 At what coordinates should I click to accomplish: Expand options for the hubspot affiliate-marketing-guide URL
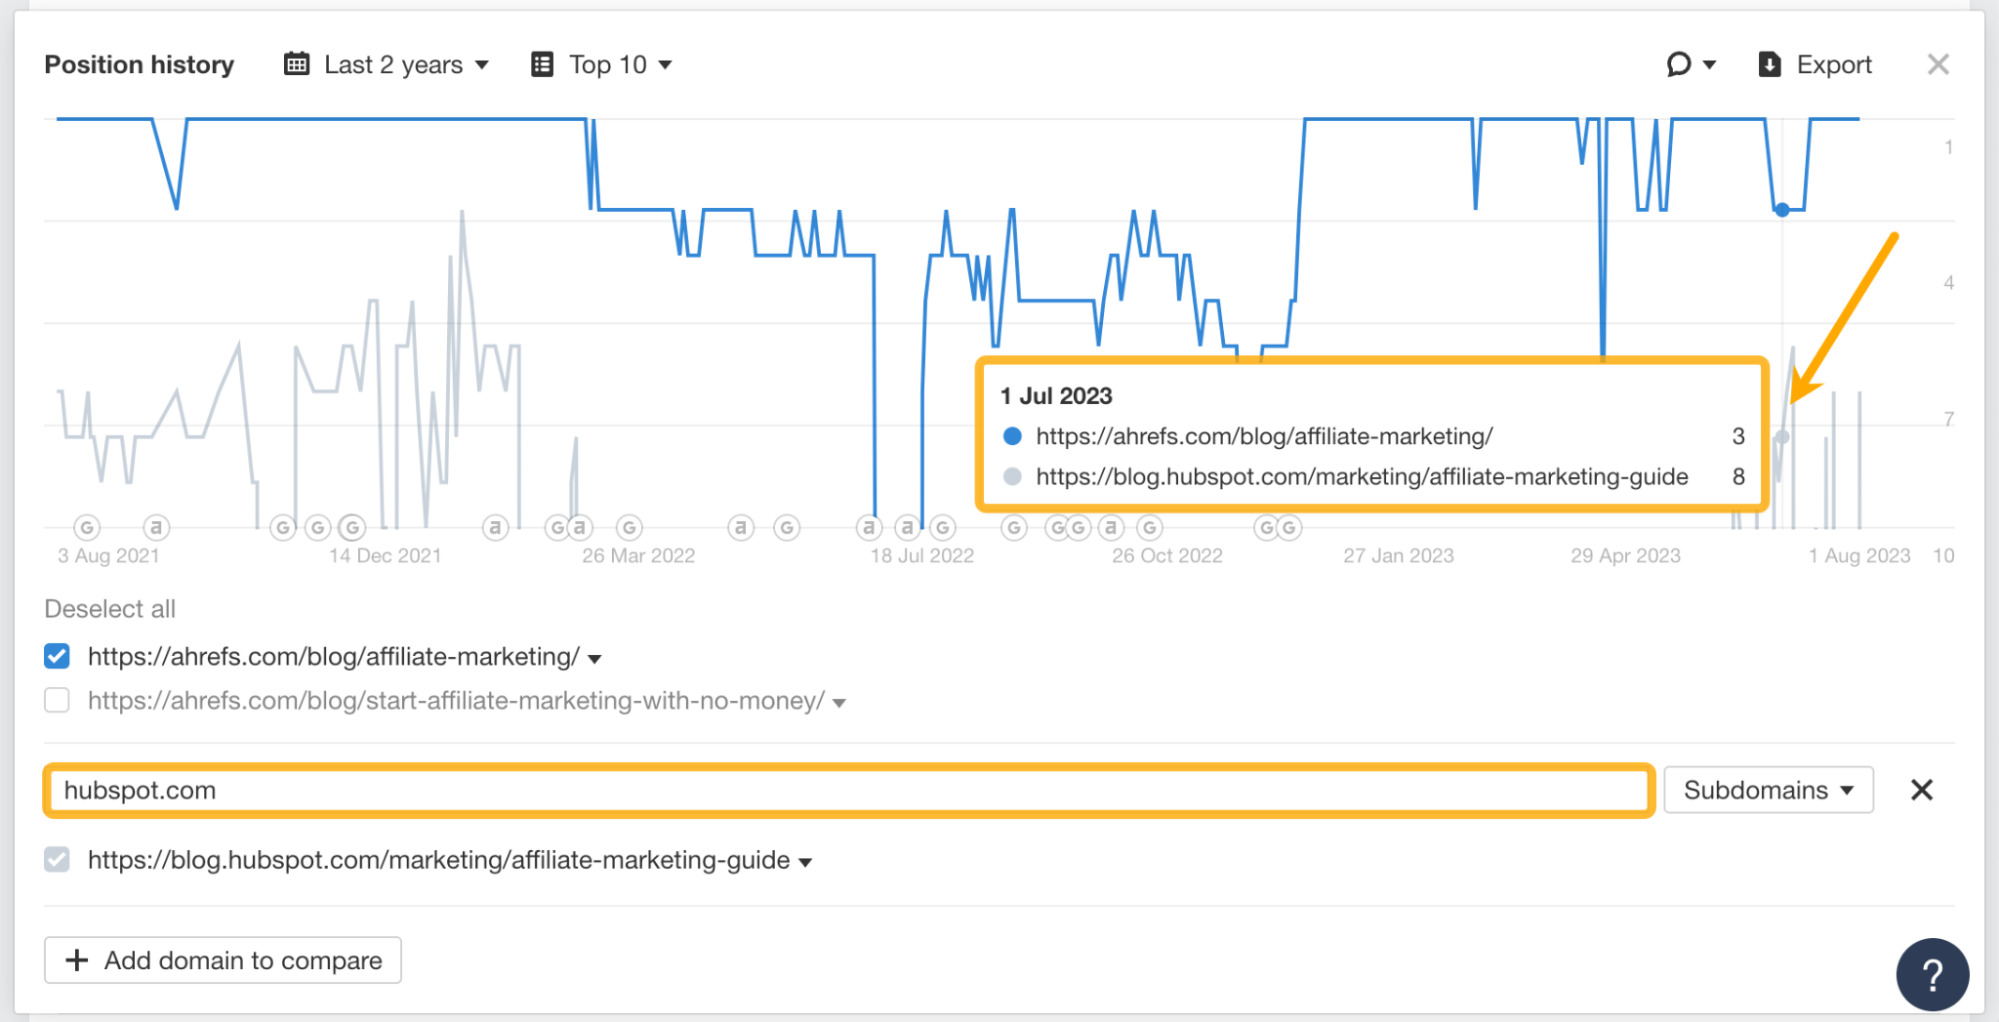coord(806,860)
